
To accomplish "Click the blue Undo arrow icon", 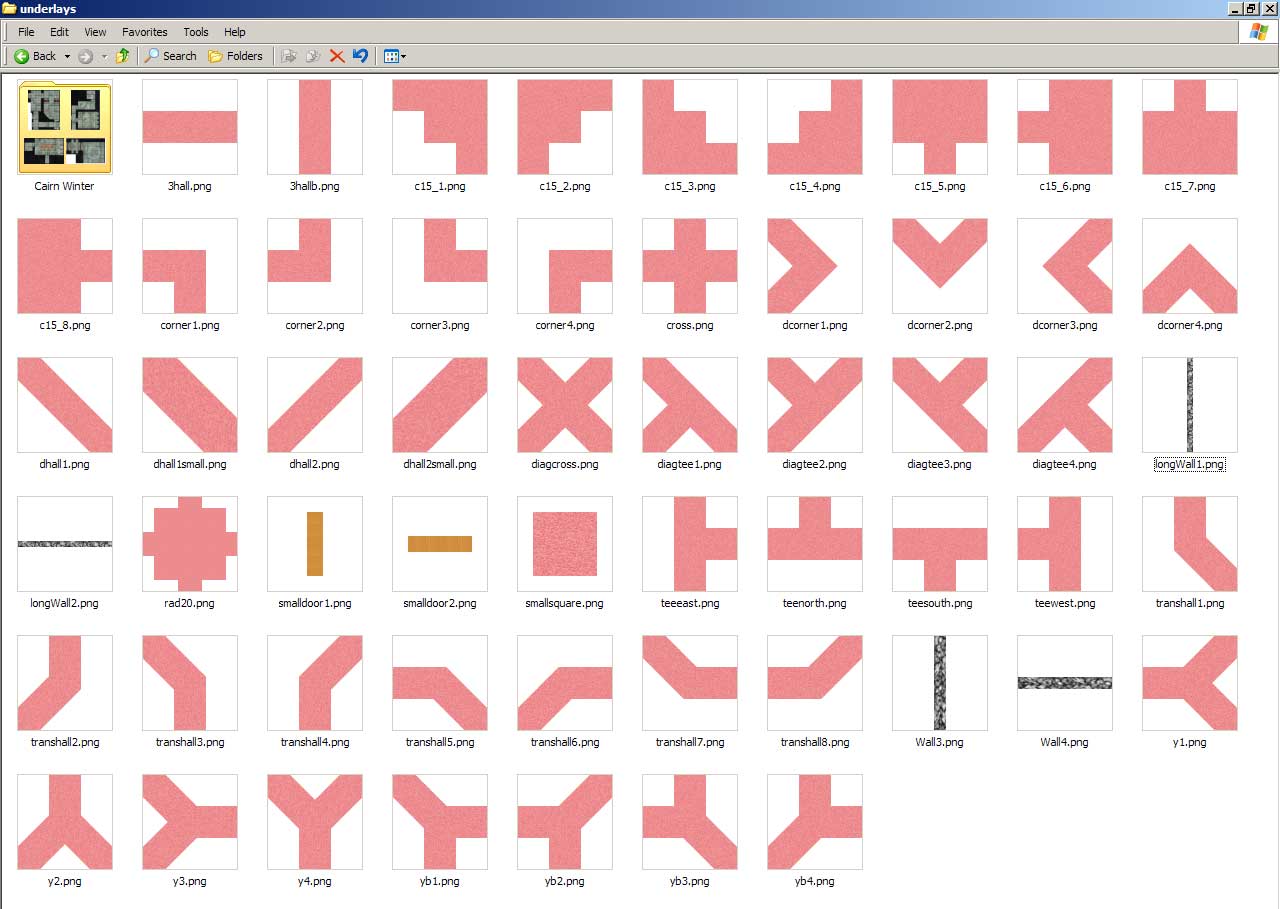I will tap(360, 56).
